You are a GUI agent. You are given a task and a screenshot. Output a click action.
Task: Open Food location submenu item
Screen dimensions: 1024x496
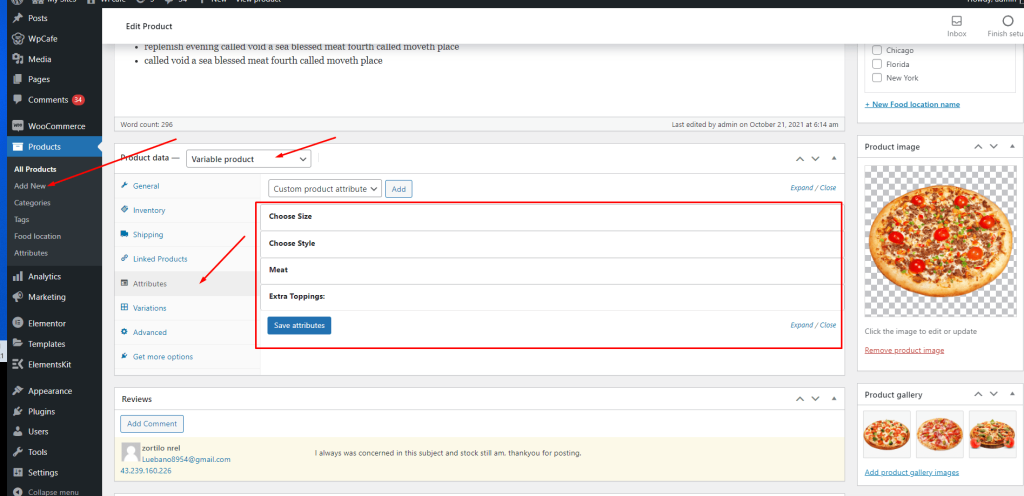coord(37,236)
